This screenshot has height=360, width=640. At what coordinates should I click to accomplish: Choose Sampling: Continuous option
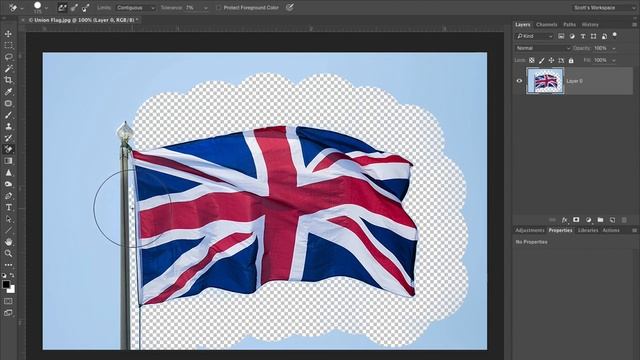62,7
